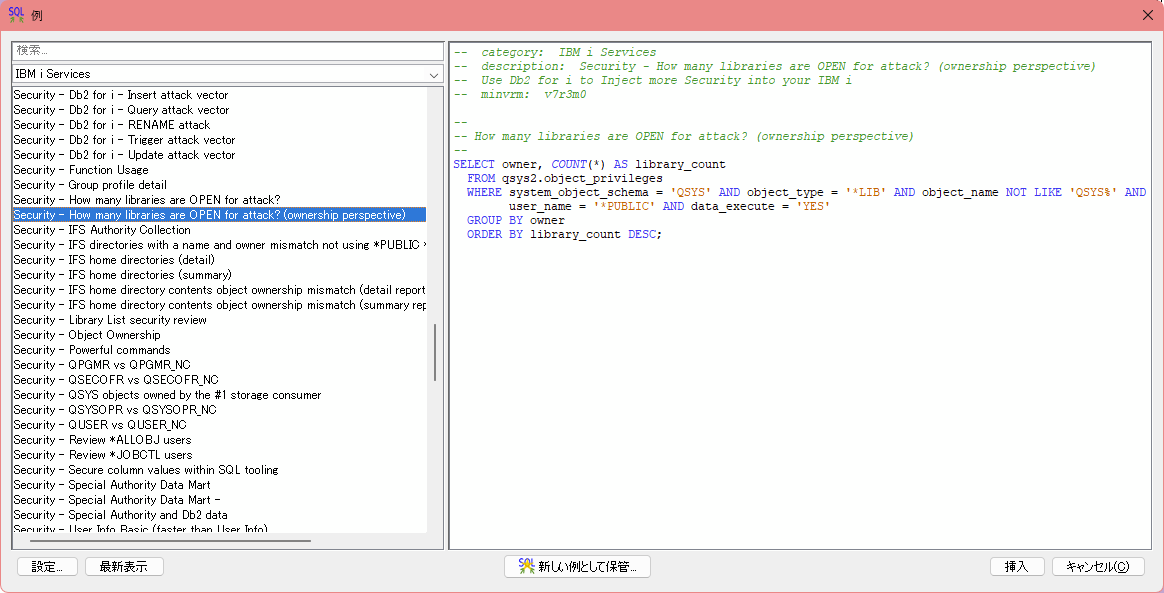Image resolution: width=1164 pixels, height=593 pixels.
Task: Click the 最新表示 refresh button
Action: [x=124, y=566]
